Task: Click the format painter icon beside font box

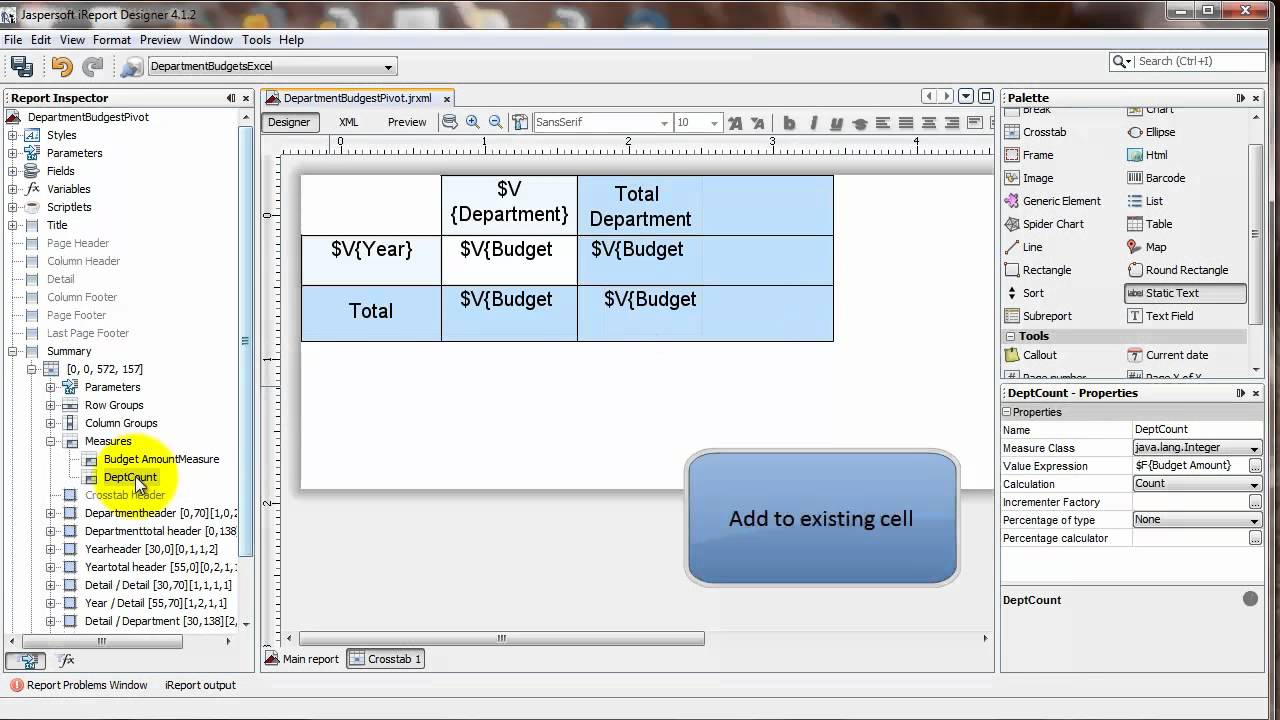Action: (x=520, y=122)
